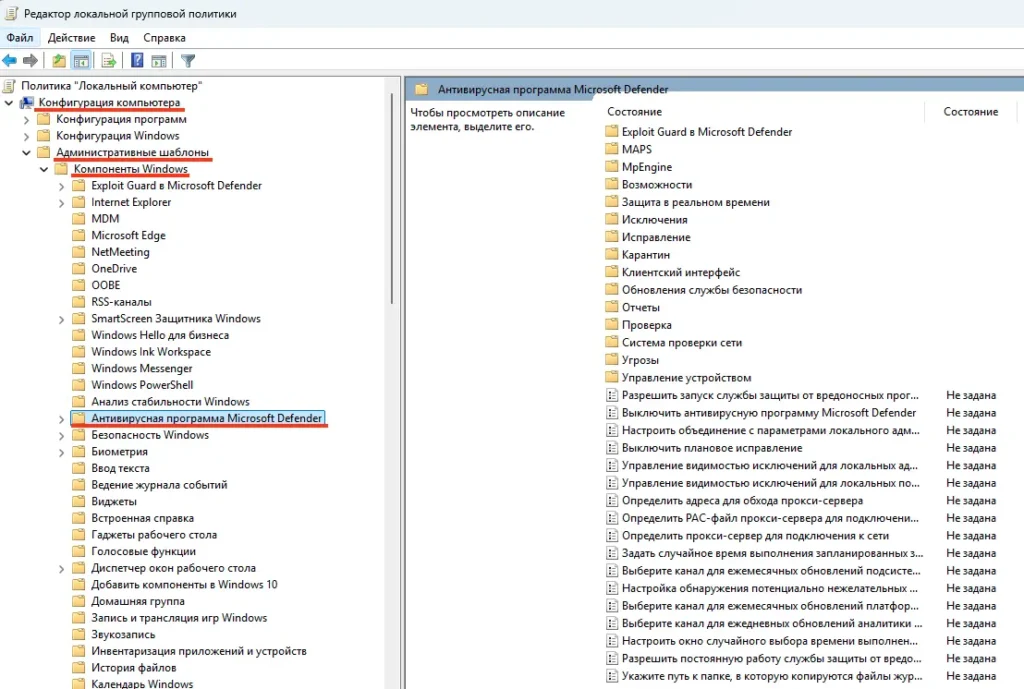Expand the Конфигурация программ node

click(x=26, y=120)
